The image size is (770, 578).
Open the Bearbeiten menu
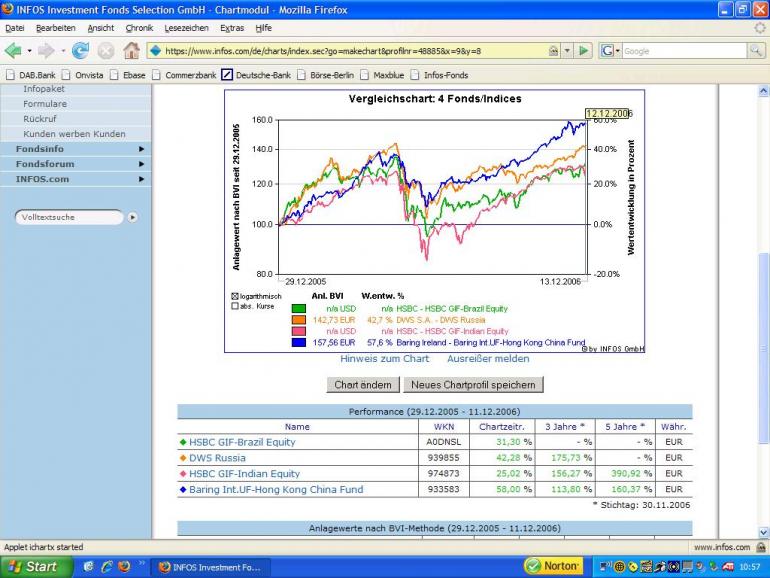tap(55, 28)
